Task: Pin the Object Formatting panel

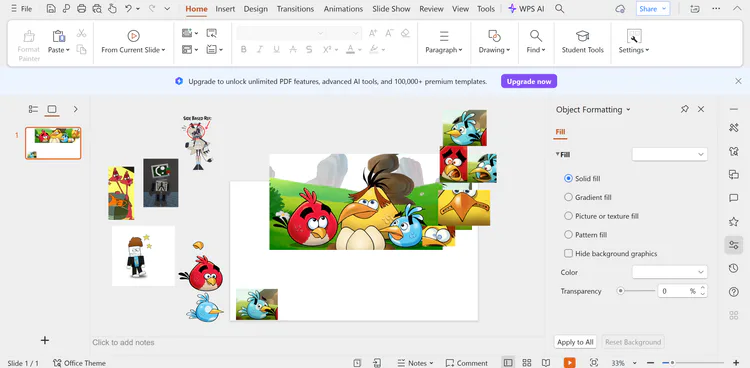Action: click(x=684, y=109)
